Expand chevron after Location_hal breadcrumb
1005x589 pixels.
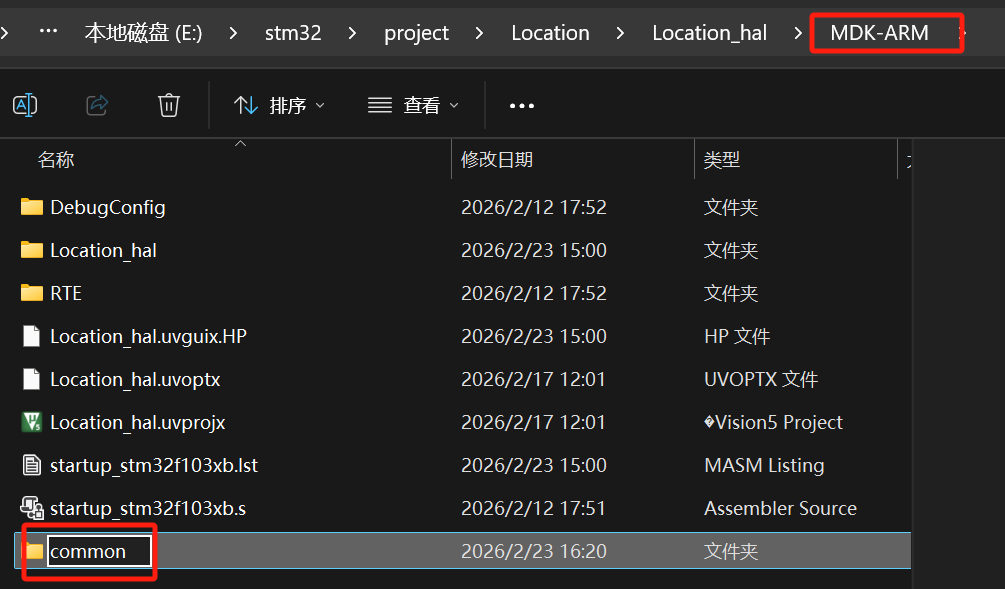(x=798, y=33)
